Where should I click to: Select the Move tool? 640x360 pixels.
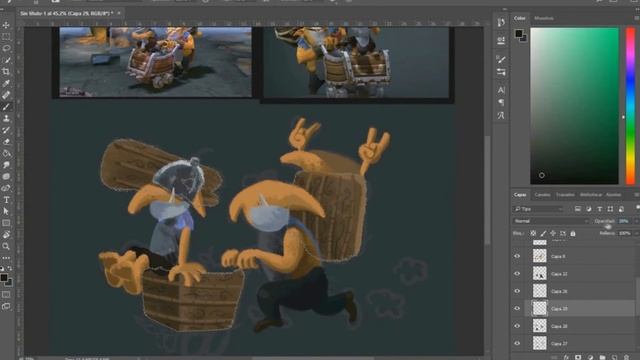[6, 25]
